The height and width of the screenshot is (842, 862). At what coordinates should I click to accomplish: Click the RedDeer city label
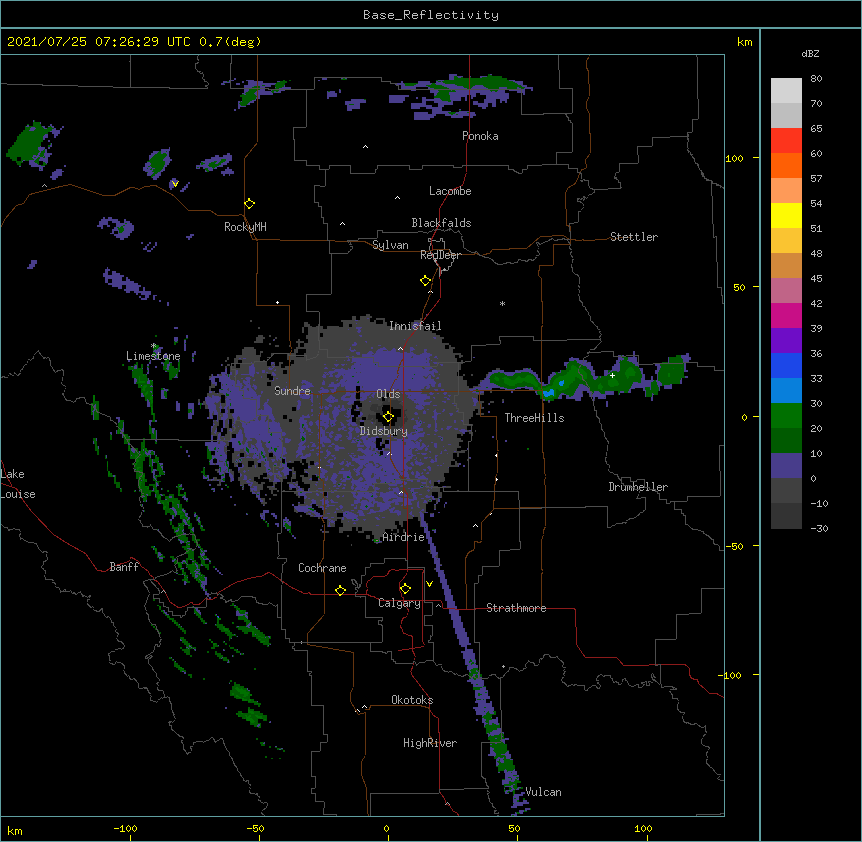(x=441, y=255)
